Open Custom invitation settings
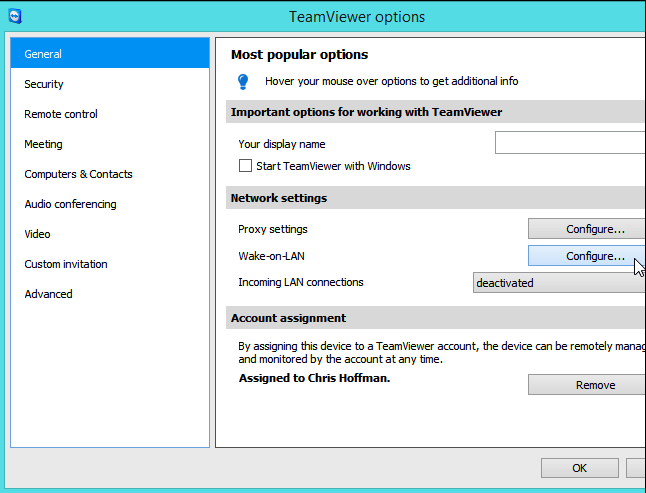Screen dimensions: 646x493 click(110, 264)
